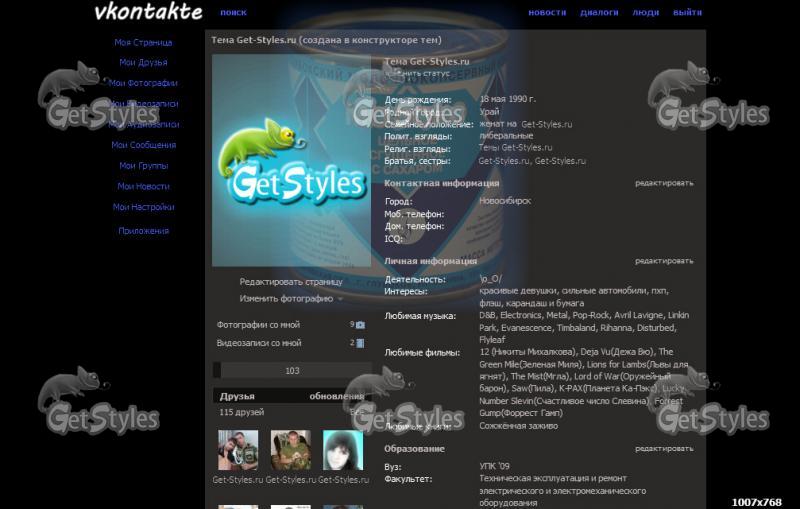Go to новости in the top navigation
The height and width of the screenshot is (509, 800).
click(x=547, y=13)
